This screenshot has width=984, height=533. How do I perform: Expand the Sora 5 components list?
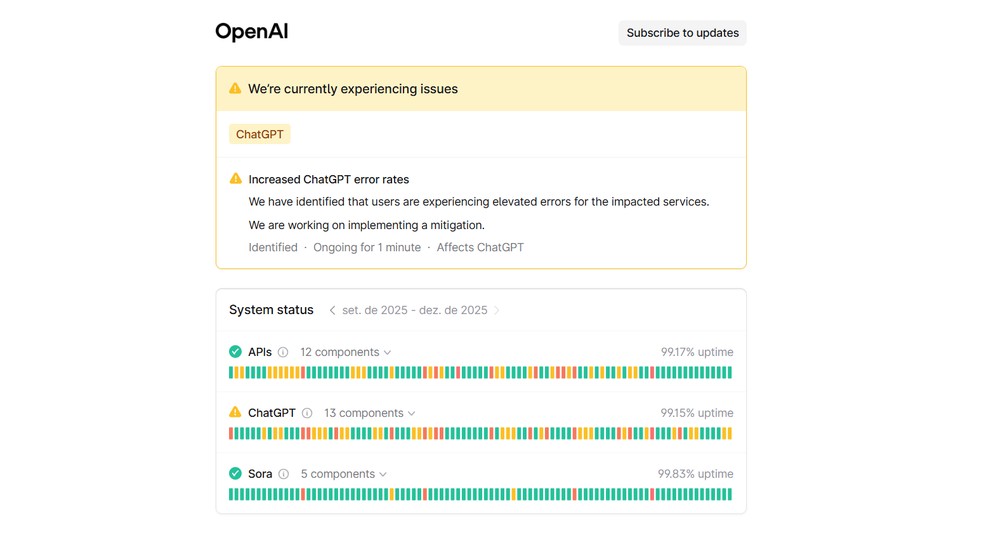344,474
